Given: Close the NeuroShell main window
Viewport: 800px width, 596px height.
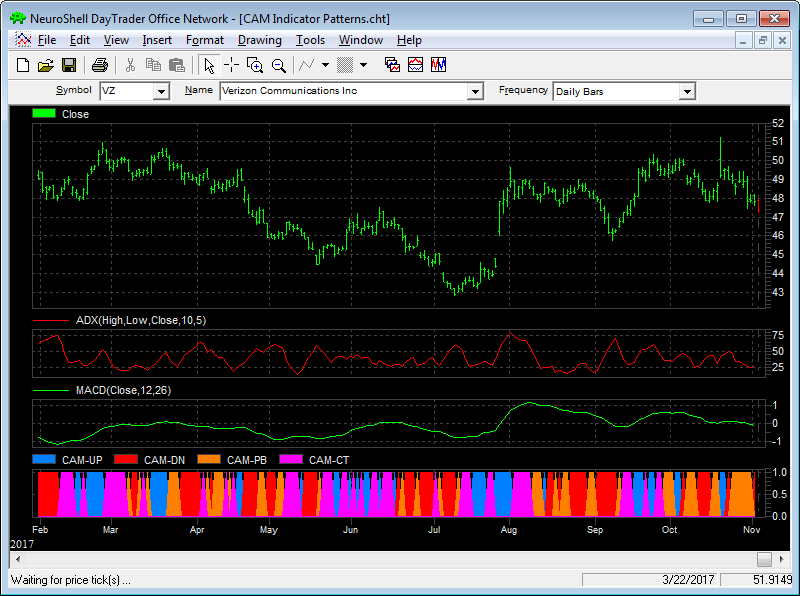Looking at the screenshot, I should coord(774,19).
